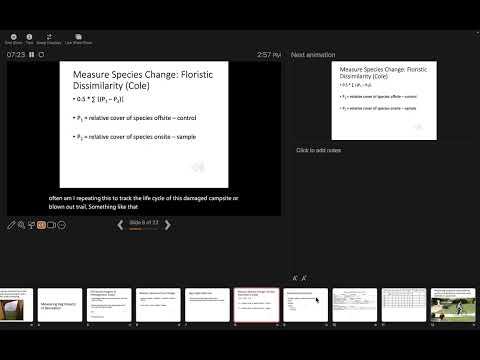The width and height of the screenshot is (480, 360).
Task: Click into the Click to add notes area
Action: 318,150
